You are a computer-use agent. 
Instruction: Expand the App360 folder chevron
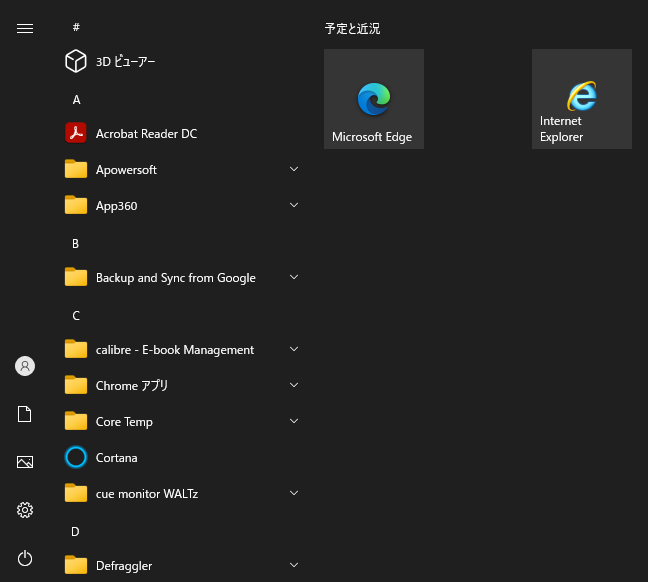click(x=294, y=205)
